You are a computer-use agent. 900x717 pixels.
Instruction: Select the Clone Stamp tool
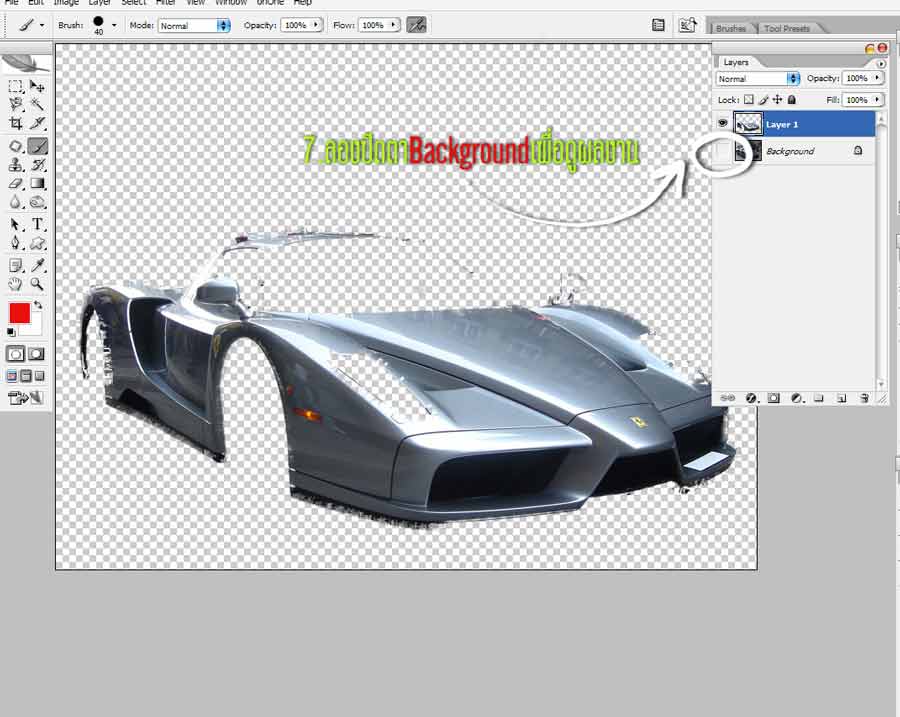click(15, 165)
